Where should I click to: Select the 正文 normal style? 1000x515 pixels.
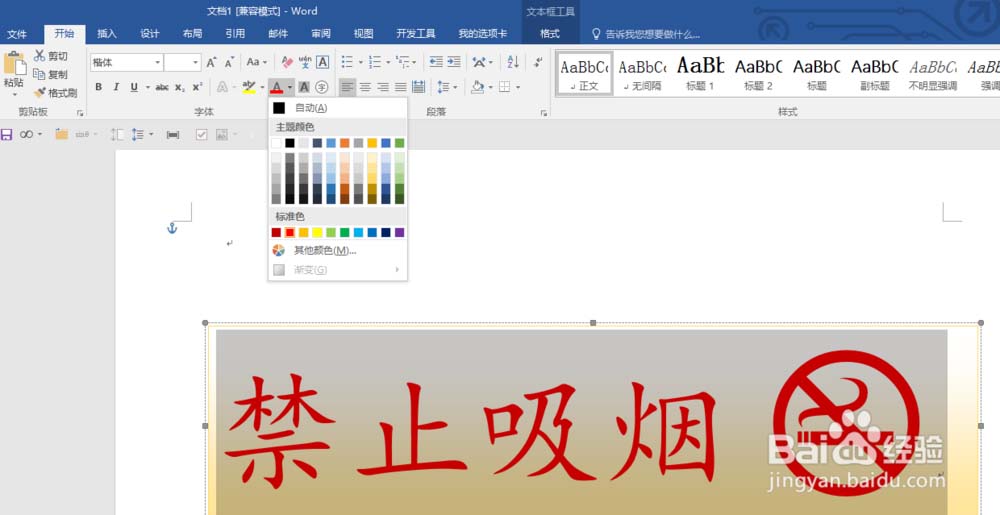pos(584,73)
